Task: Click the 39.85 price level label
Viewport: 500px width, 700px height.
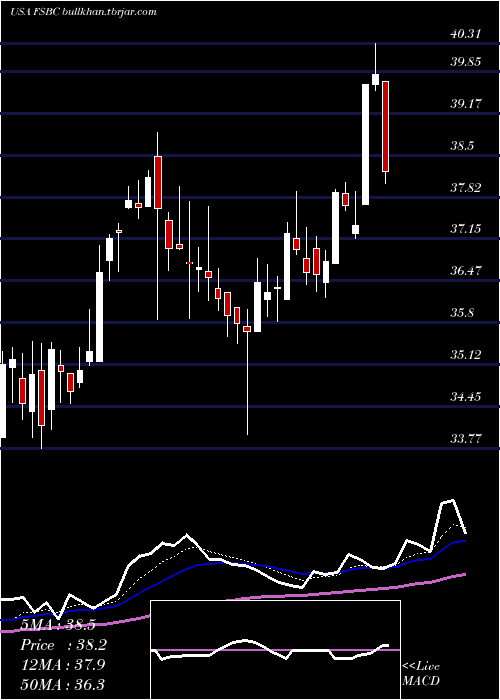Action: pyautogui.click(x=466, y=62)
